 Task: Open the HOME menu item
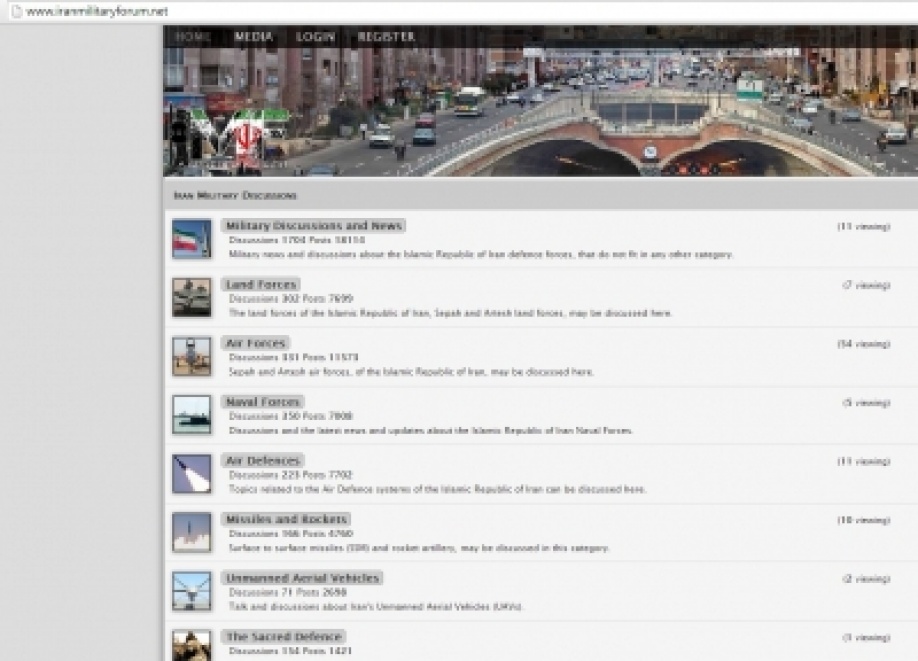[193, 36]
